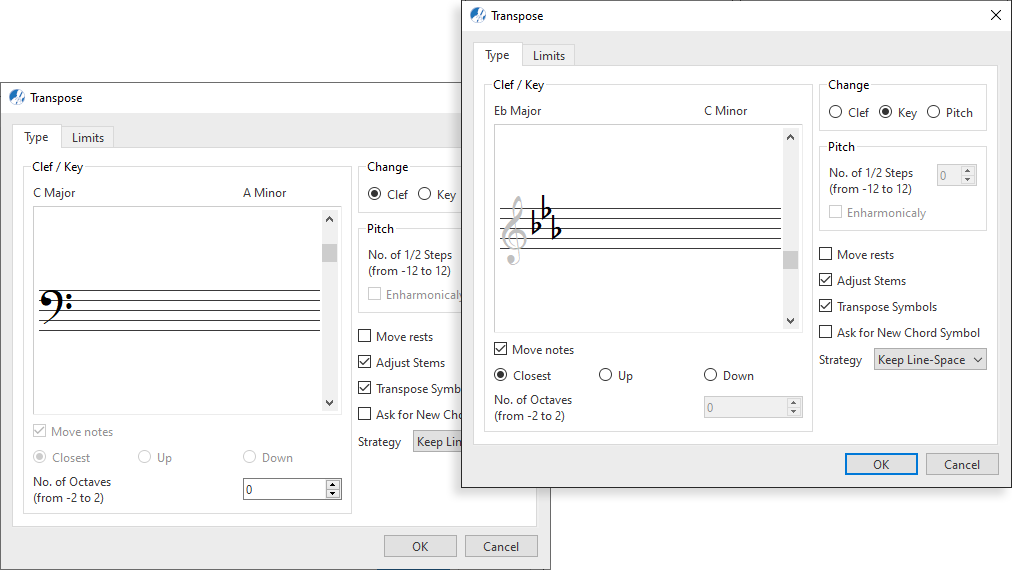
Task: Click Cancel in the back Transpose dialog
Action: coord(501,546)
